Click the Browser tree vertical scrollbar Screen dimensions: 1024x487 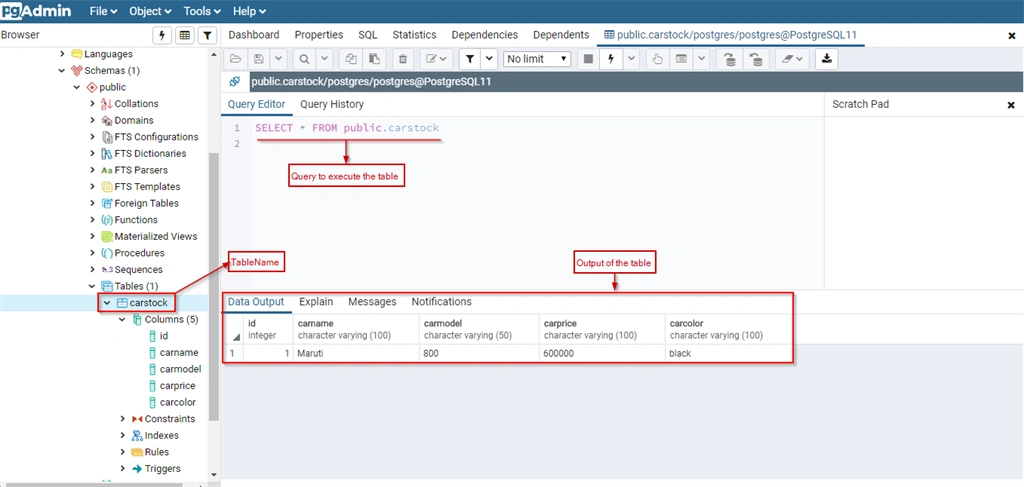point(213,287)
